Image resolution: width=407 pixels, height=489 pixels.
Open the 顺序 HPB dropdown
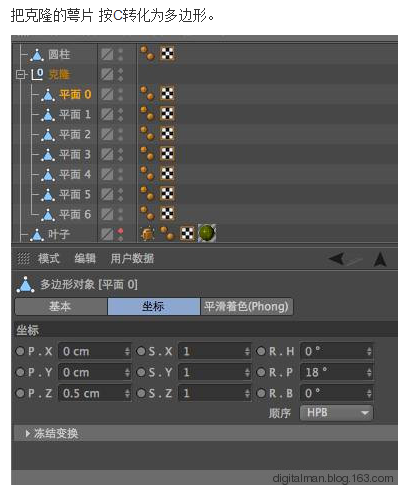pos(336,413)
